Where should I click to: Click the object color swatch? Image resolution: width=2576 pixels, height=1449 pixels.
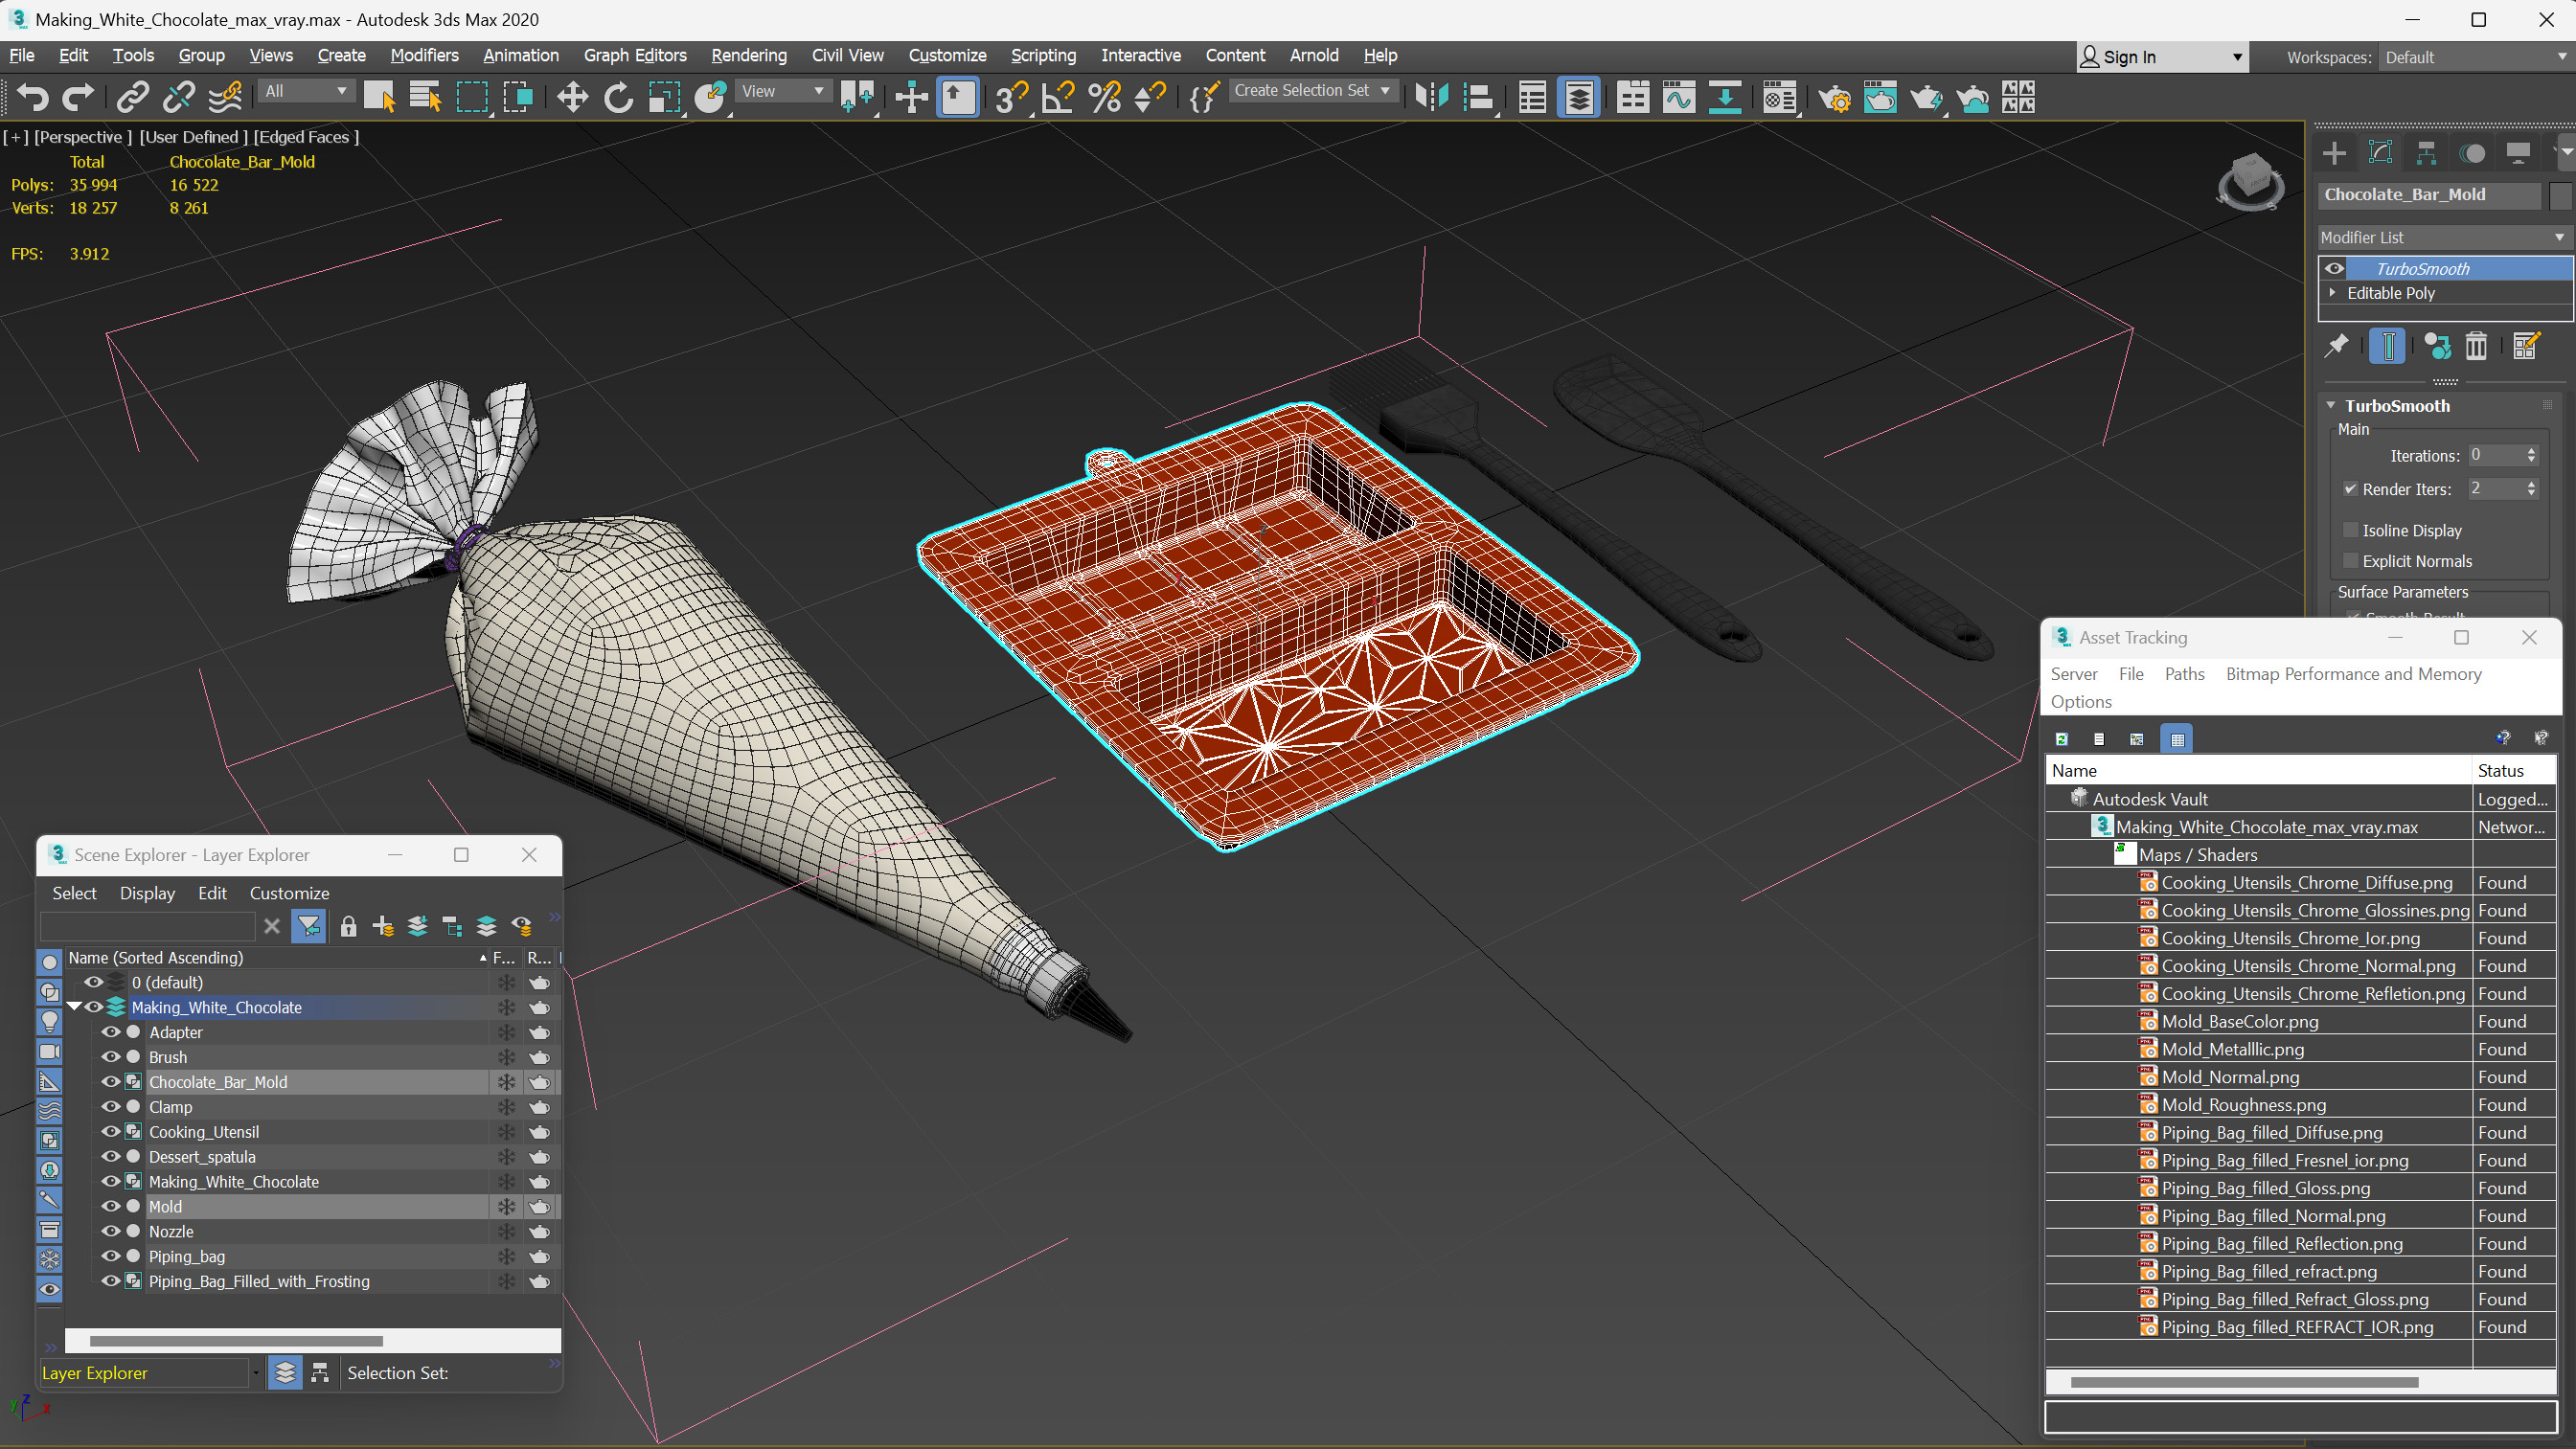click(x=2559, y=195)
